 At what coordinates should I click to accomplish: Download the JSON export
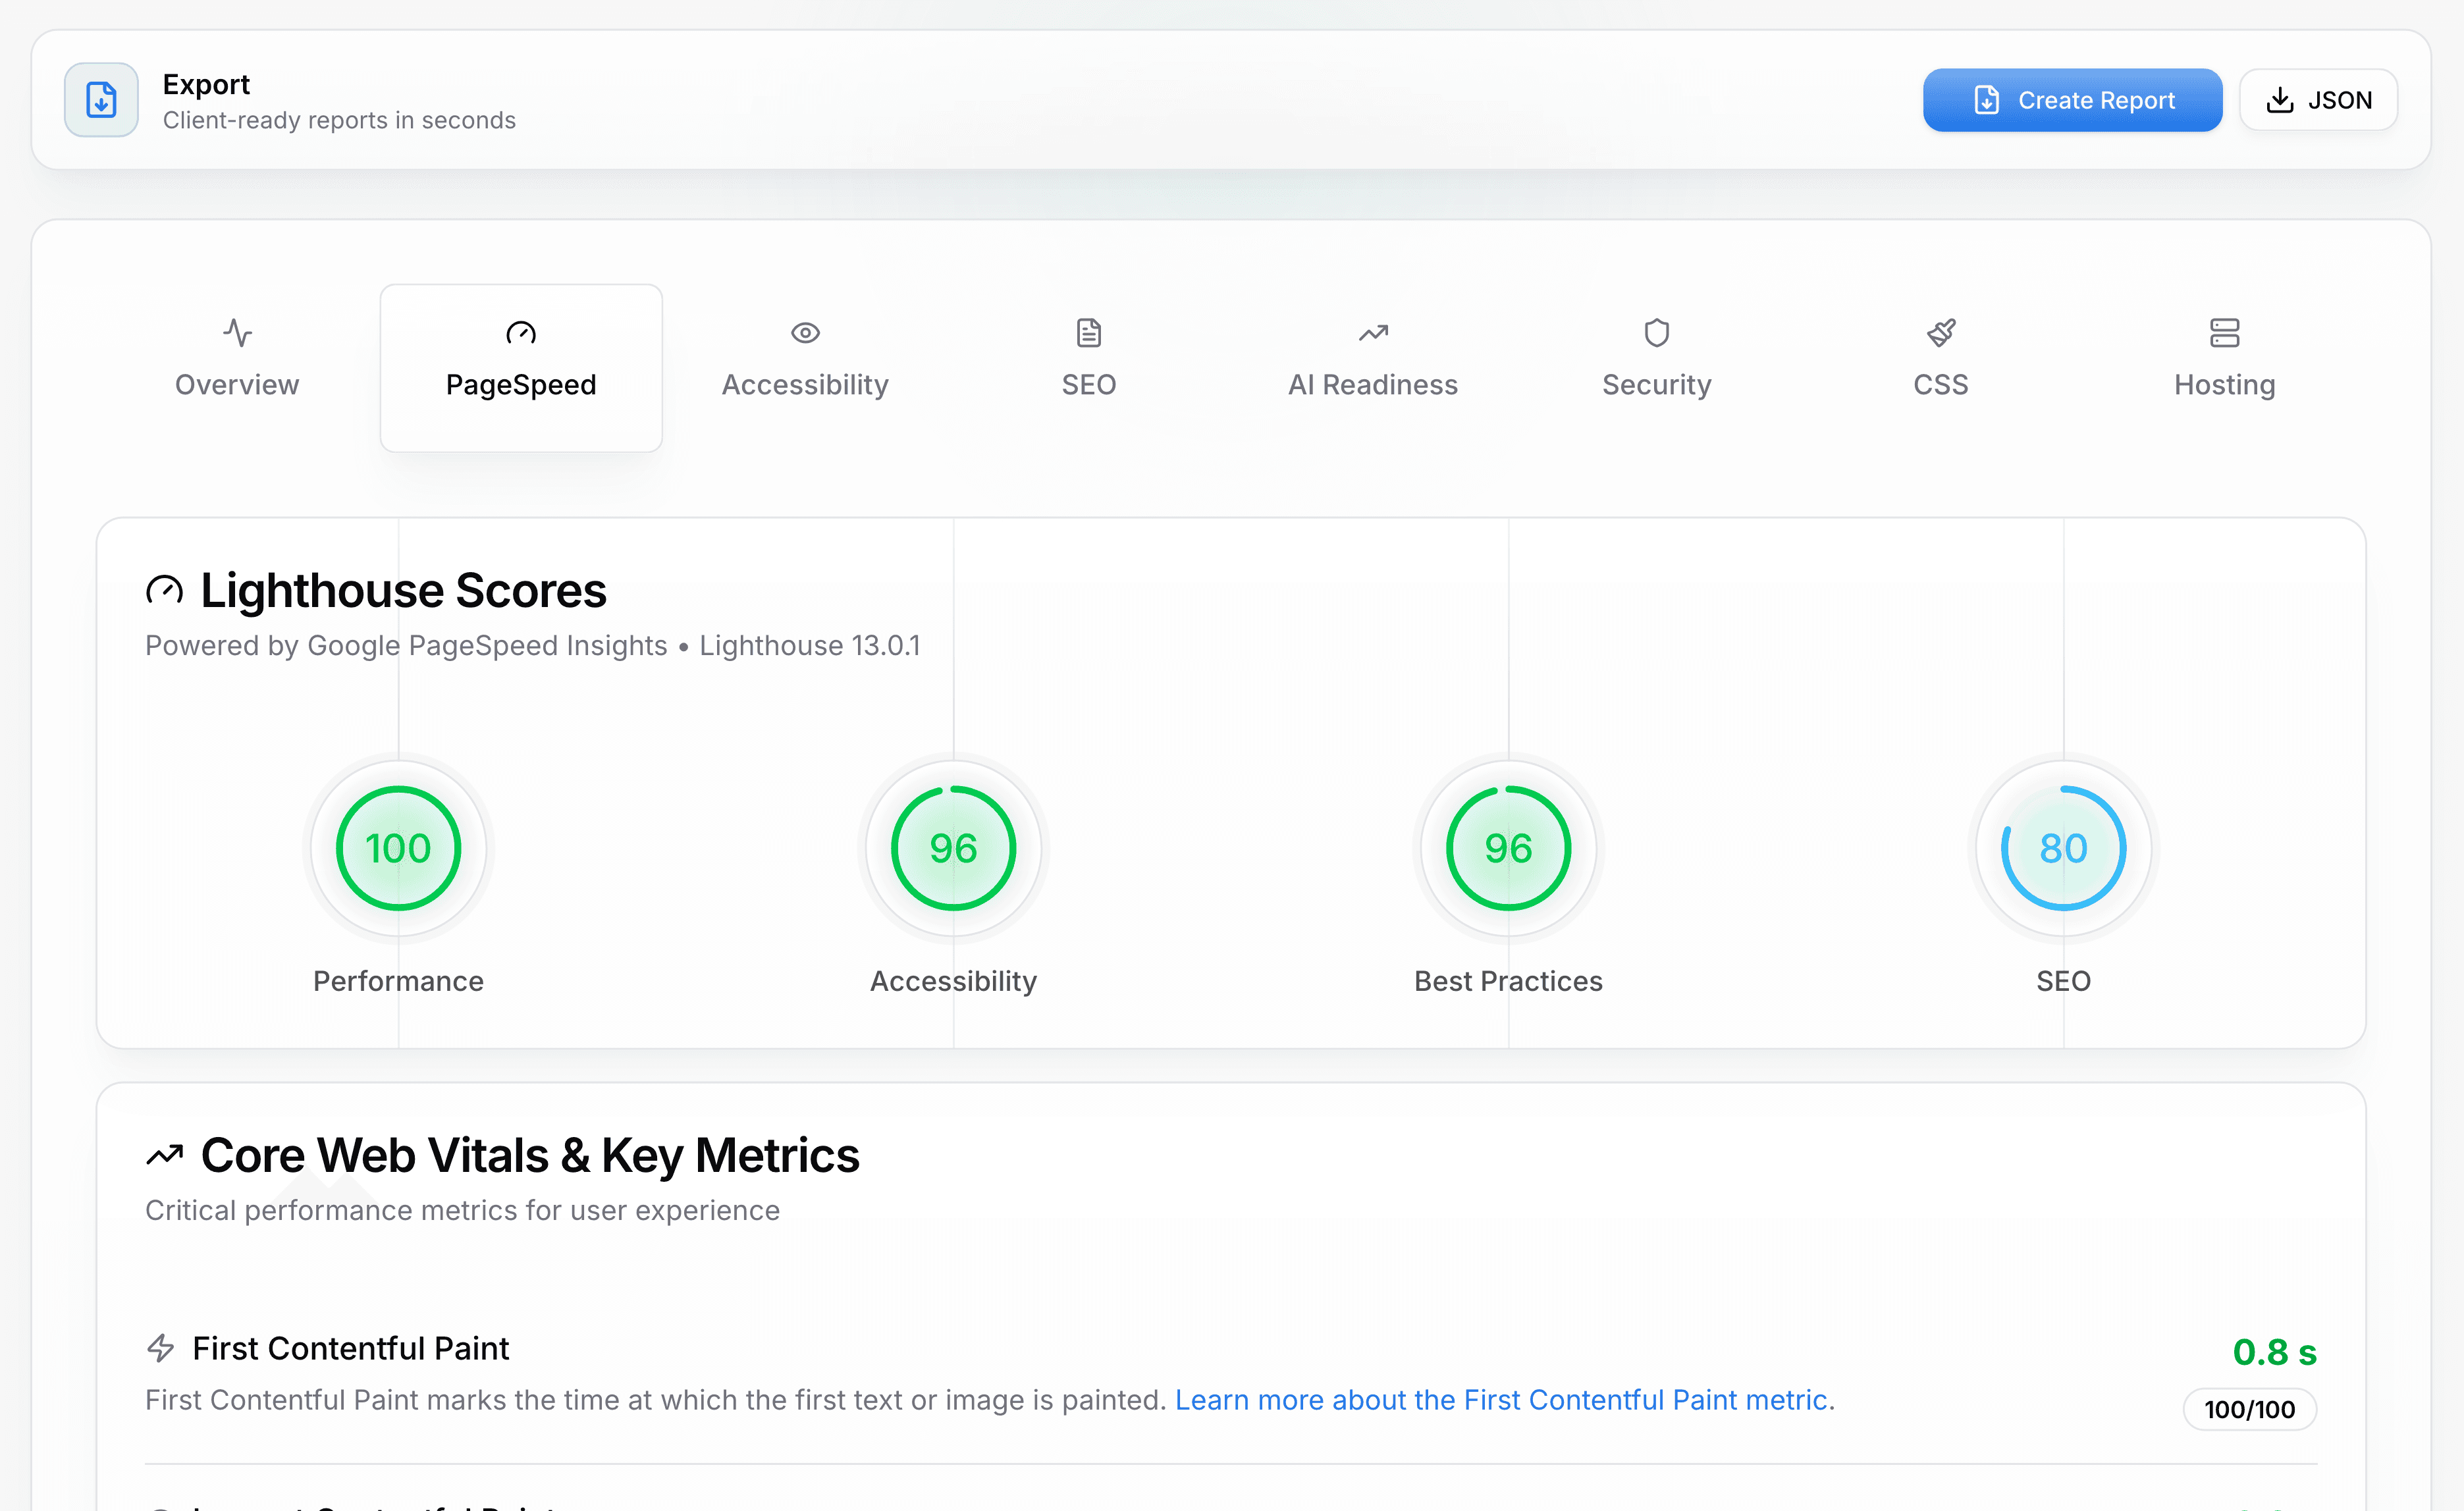(x=2318, y=100)
